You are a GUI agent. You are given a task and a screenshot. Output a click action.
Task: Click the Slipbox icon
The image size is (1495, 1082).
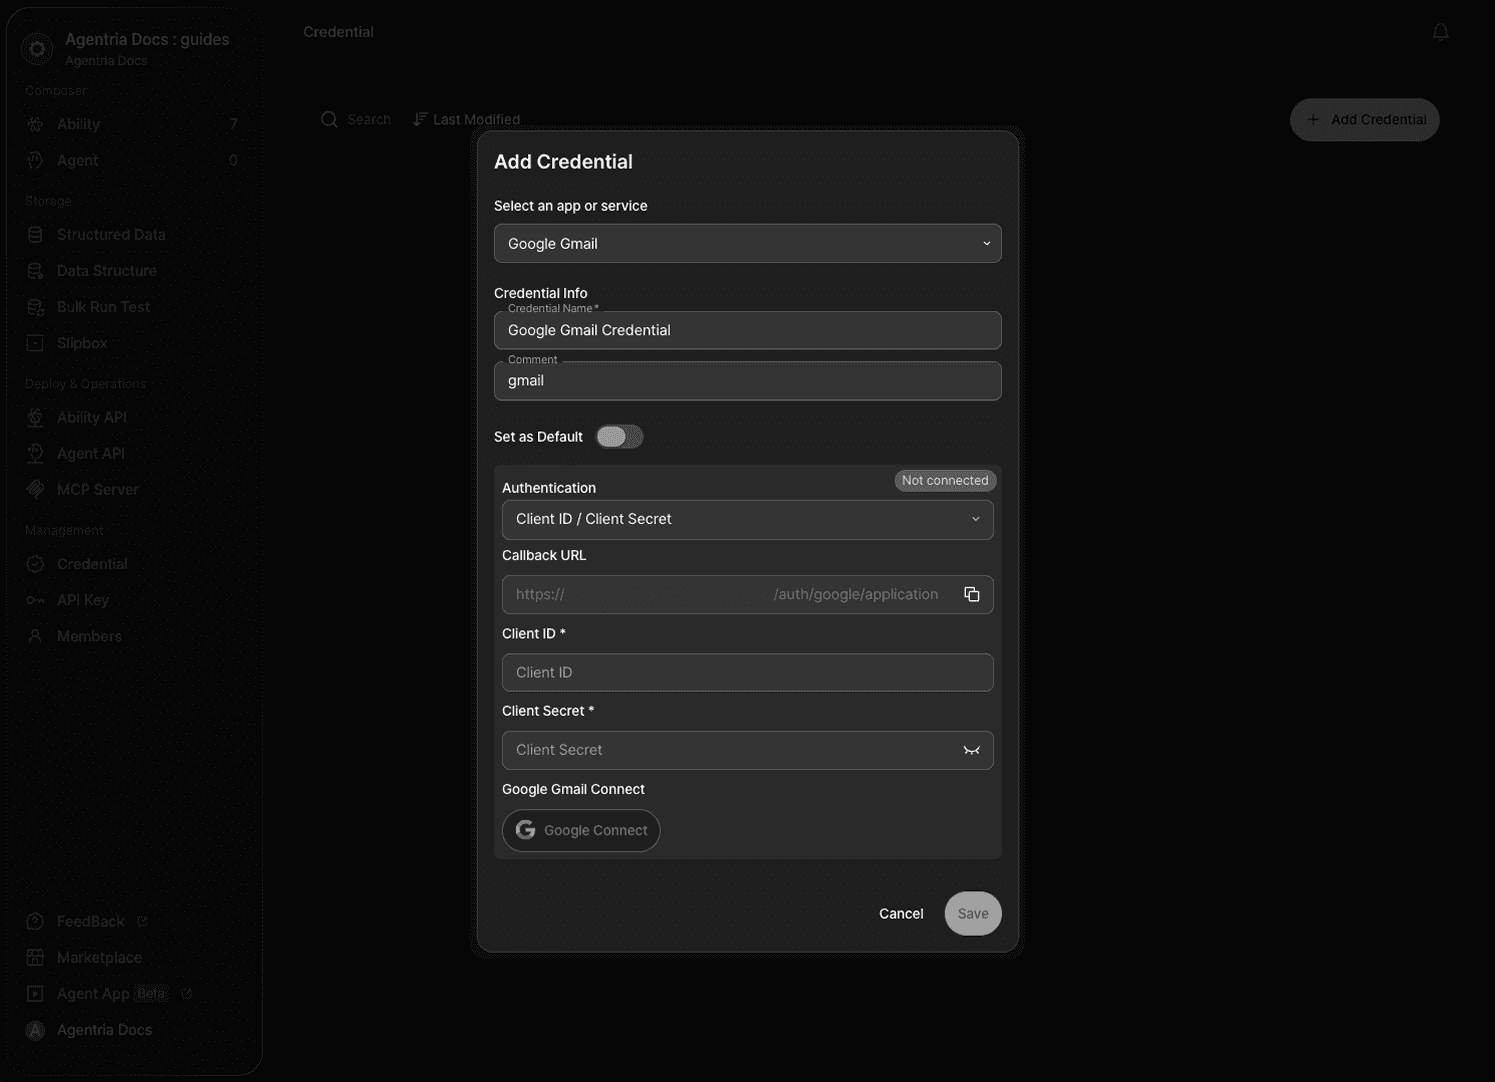click(x=35, y=343)
